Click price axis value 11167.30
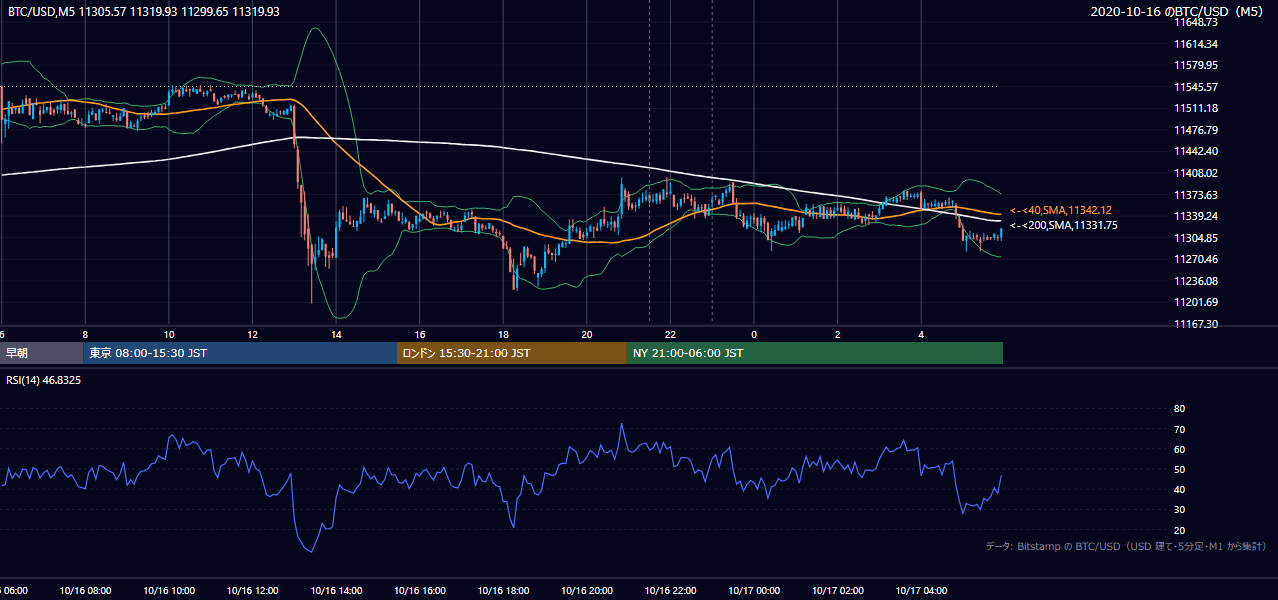1278x600 pixels. pos(1195,324)
